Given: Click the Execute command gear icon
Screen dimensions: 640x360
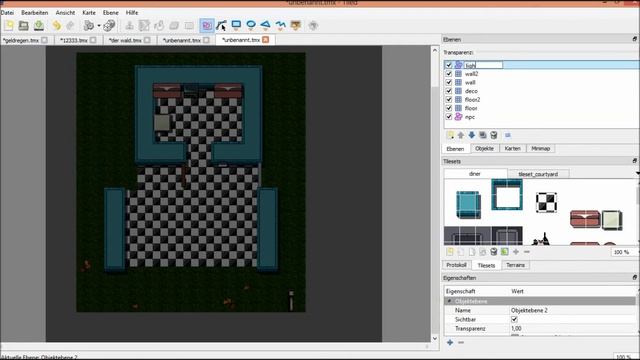Looking at the screenshot, I should point(88,26).
